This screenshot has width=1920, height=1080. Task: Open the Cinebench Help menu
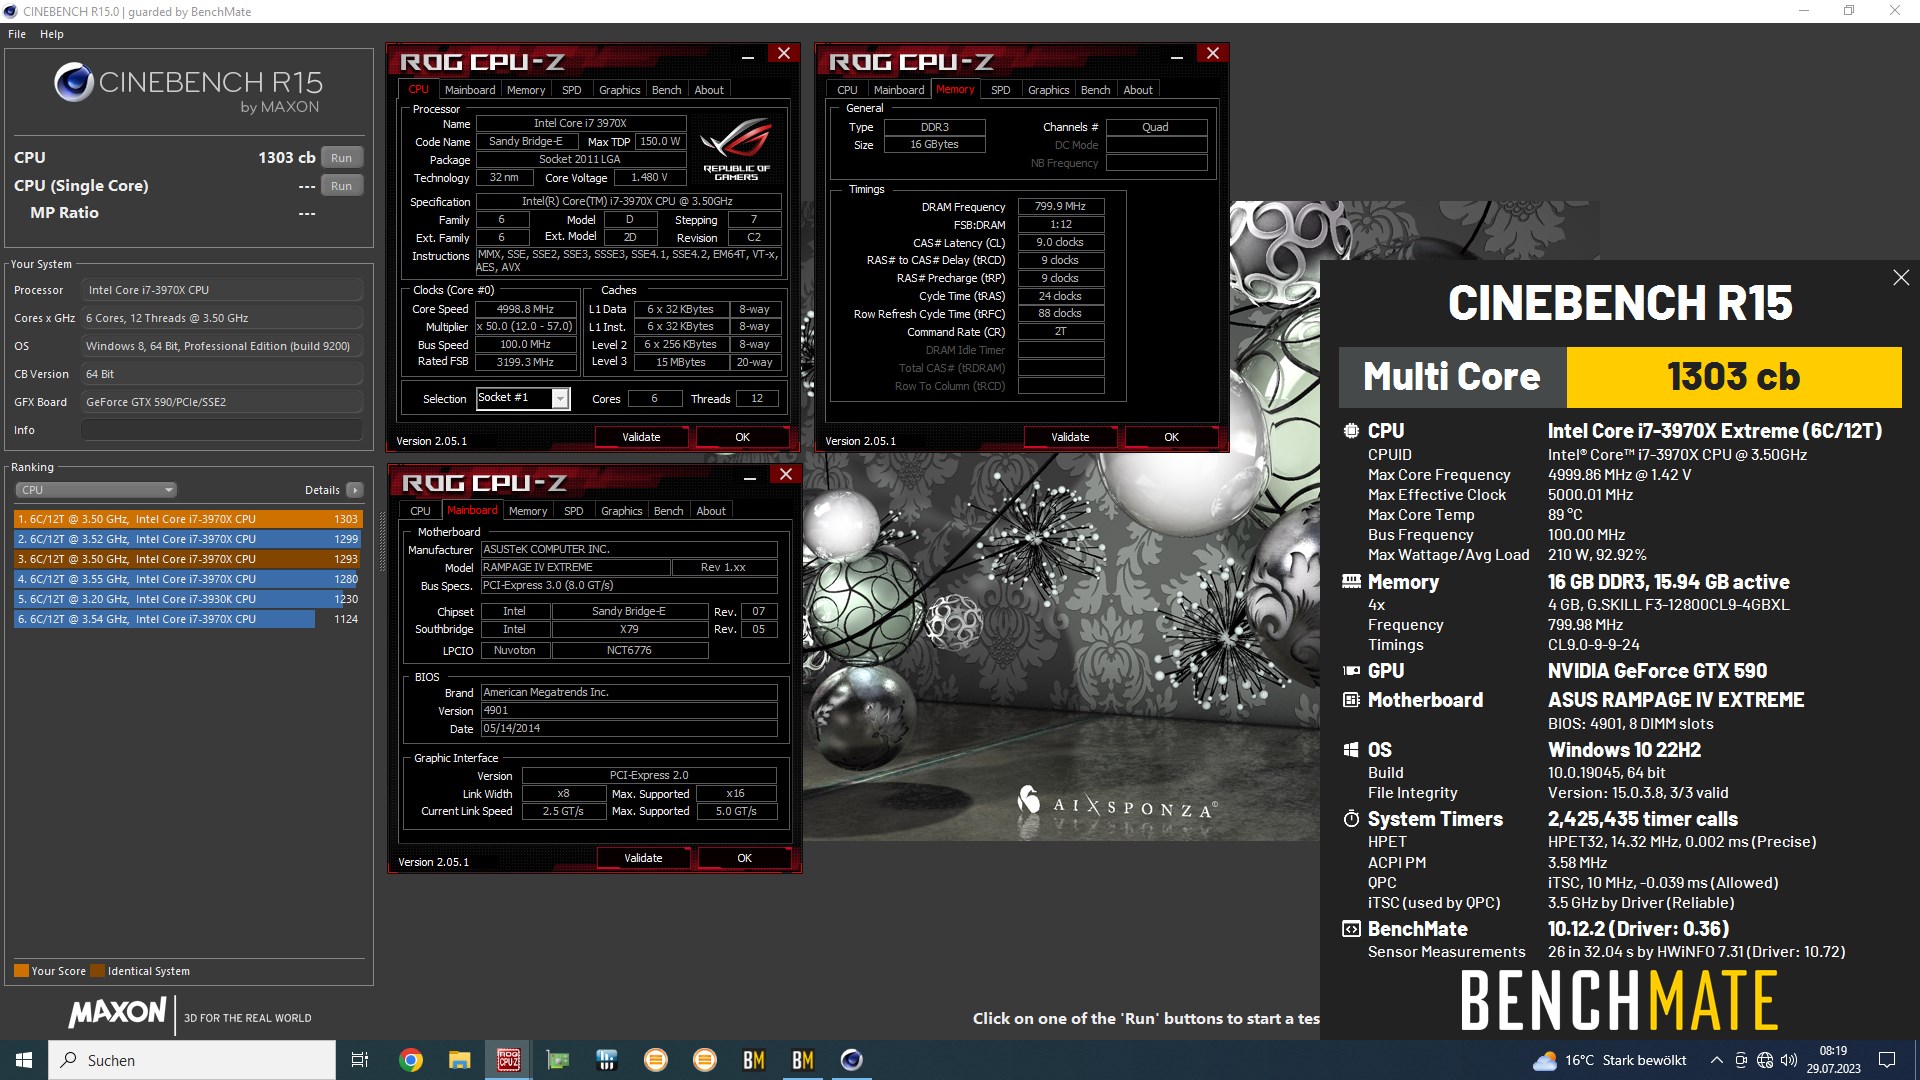click(x=52, y=34)
